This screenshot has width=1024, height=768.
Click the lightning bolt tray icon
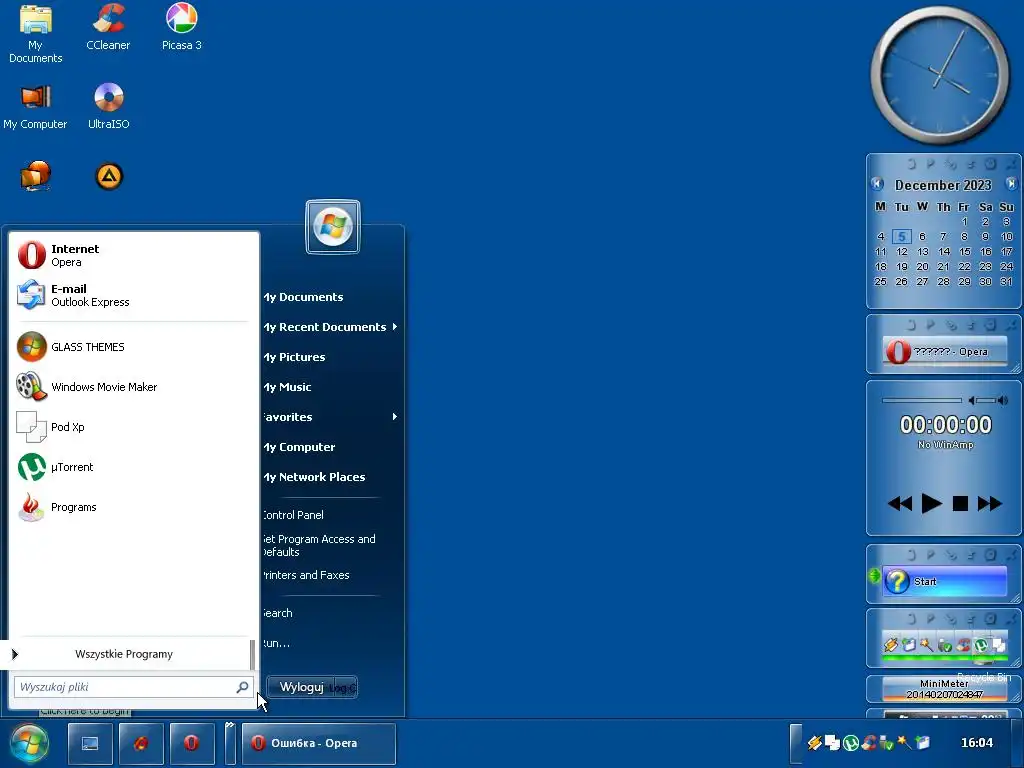tap(814, 743)
